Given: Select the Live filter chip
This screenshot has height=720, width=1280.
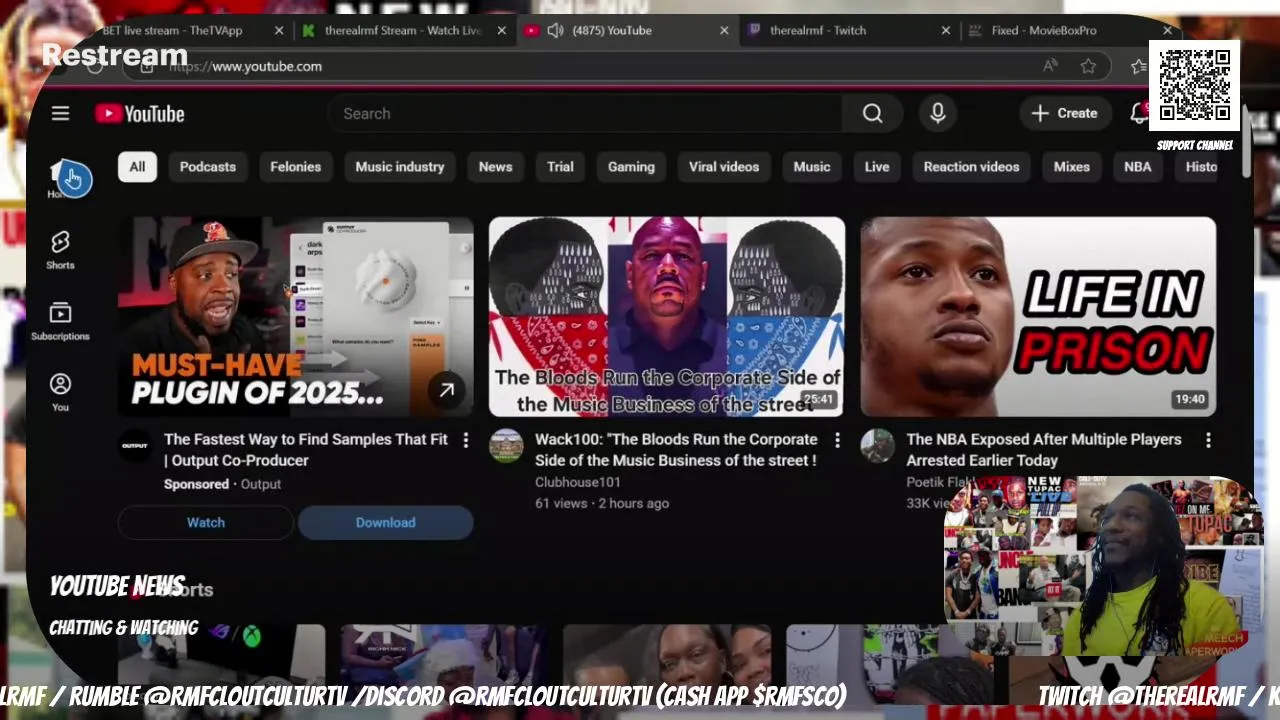Looking at the screenshot, I should click(x=877, y=167).
